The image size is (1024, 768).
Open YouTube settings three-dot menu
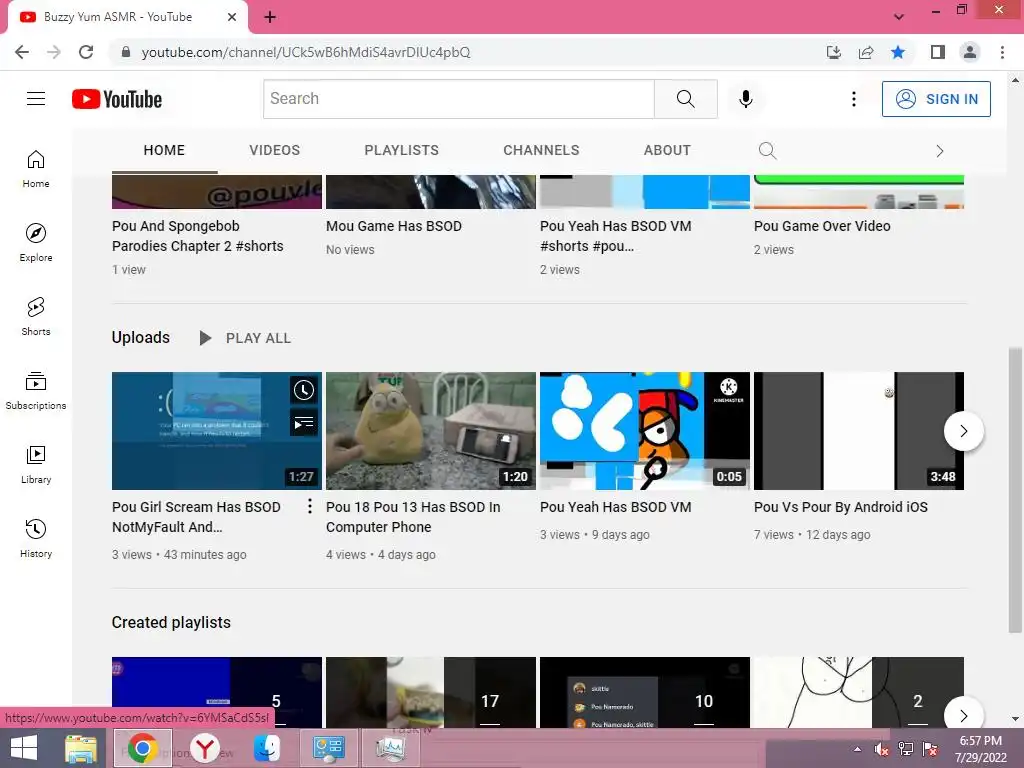(854, 99)
